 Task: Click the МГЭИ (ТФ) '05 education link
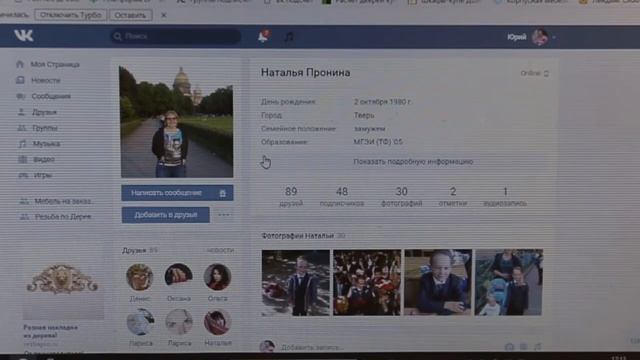click(378, 142)
